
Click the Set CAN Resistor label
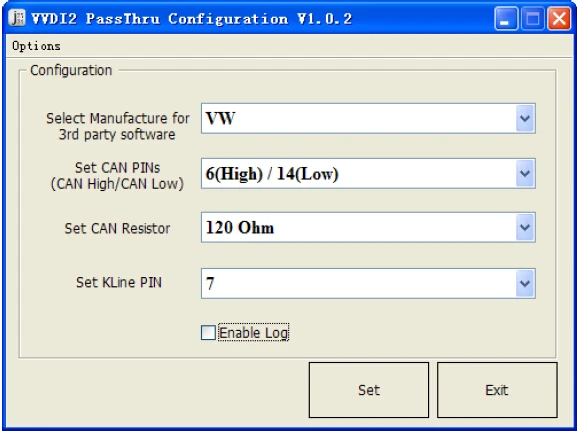point(117,229)
